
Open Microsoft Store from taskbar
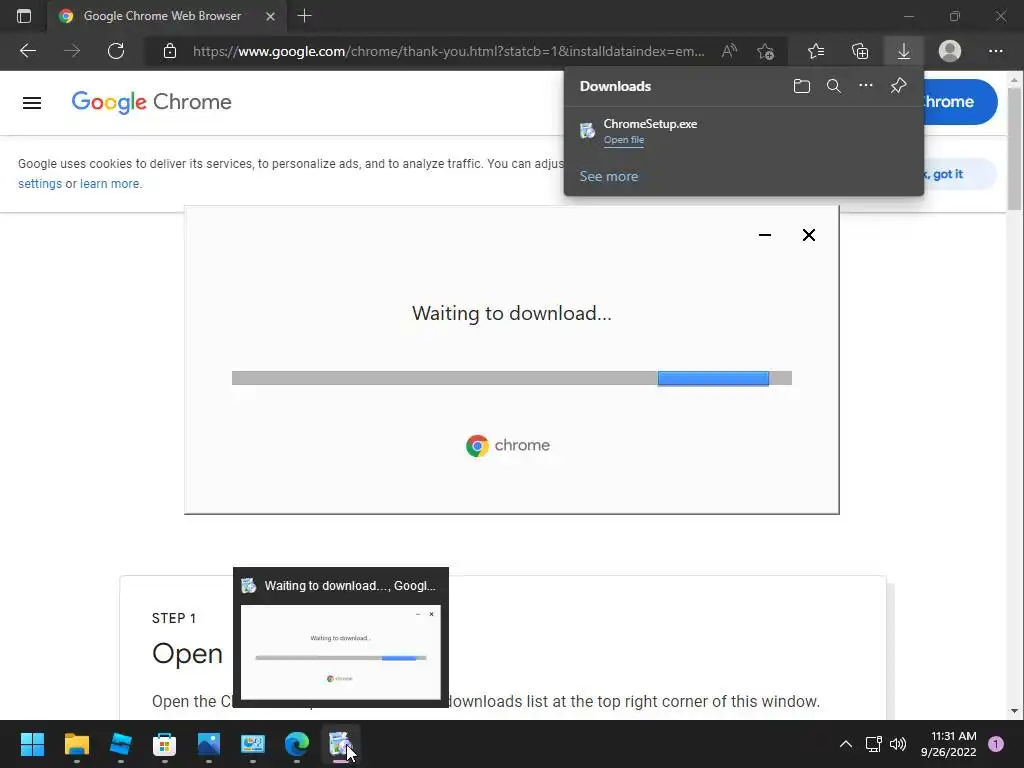(x=165, y=744)
